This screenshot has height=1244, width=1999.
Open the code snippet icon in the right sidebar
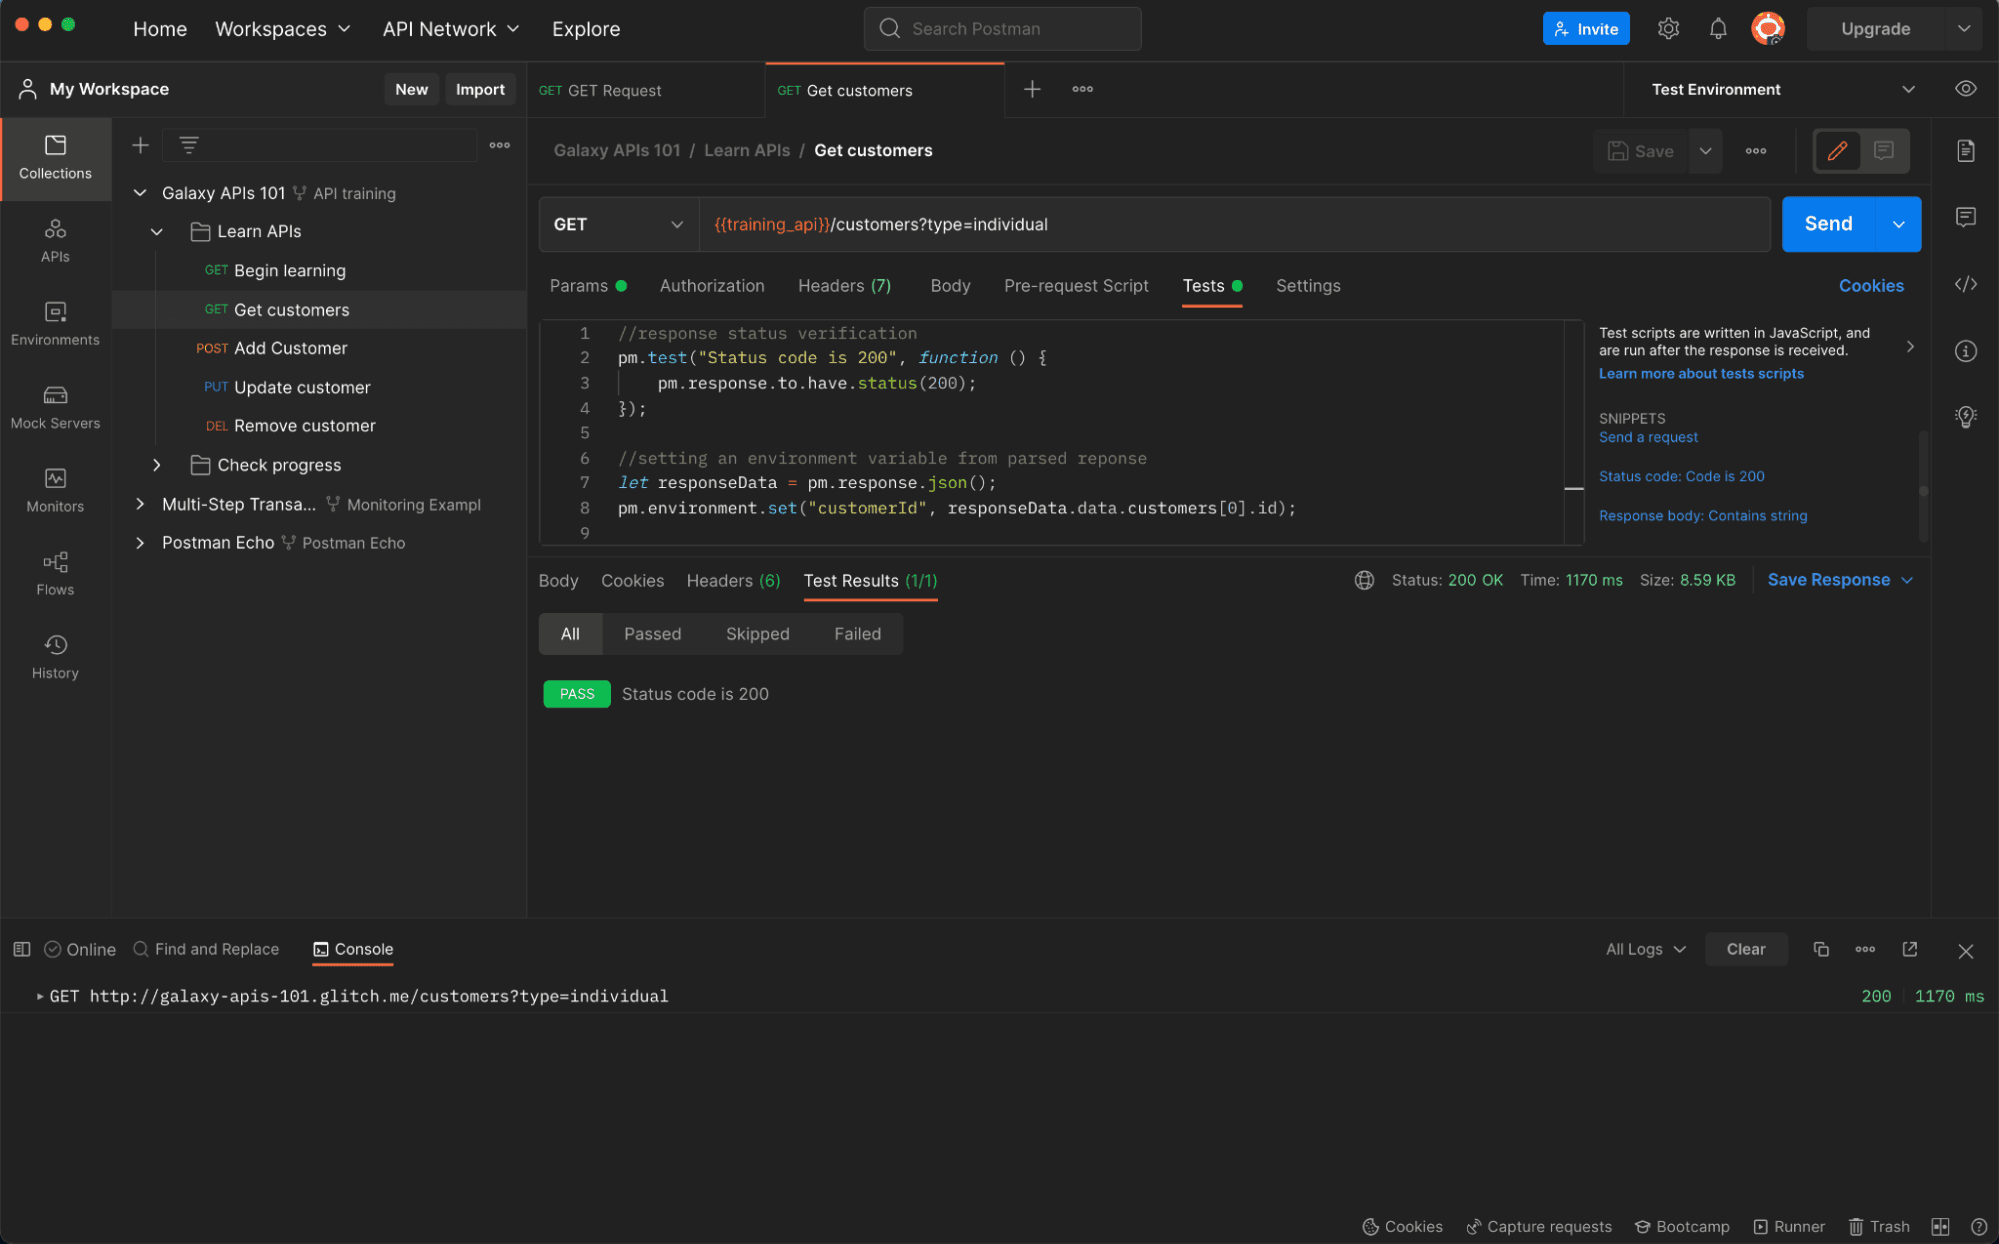click(x=1965, y=285)
